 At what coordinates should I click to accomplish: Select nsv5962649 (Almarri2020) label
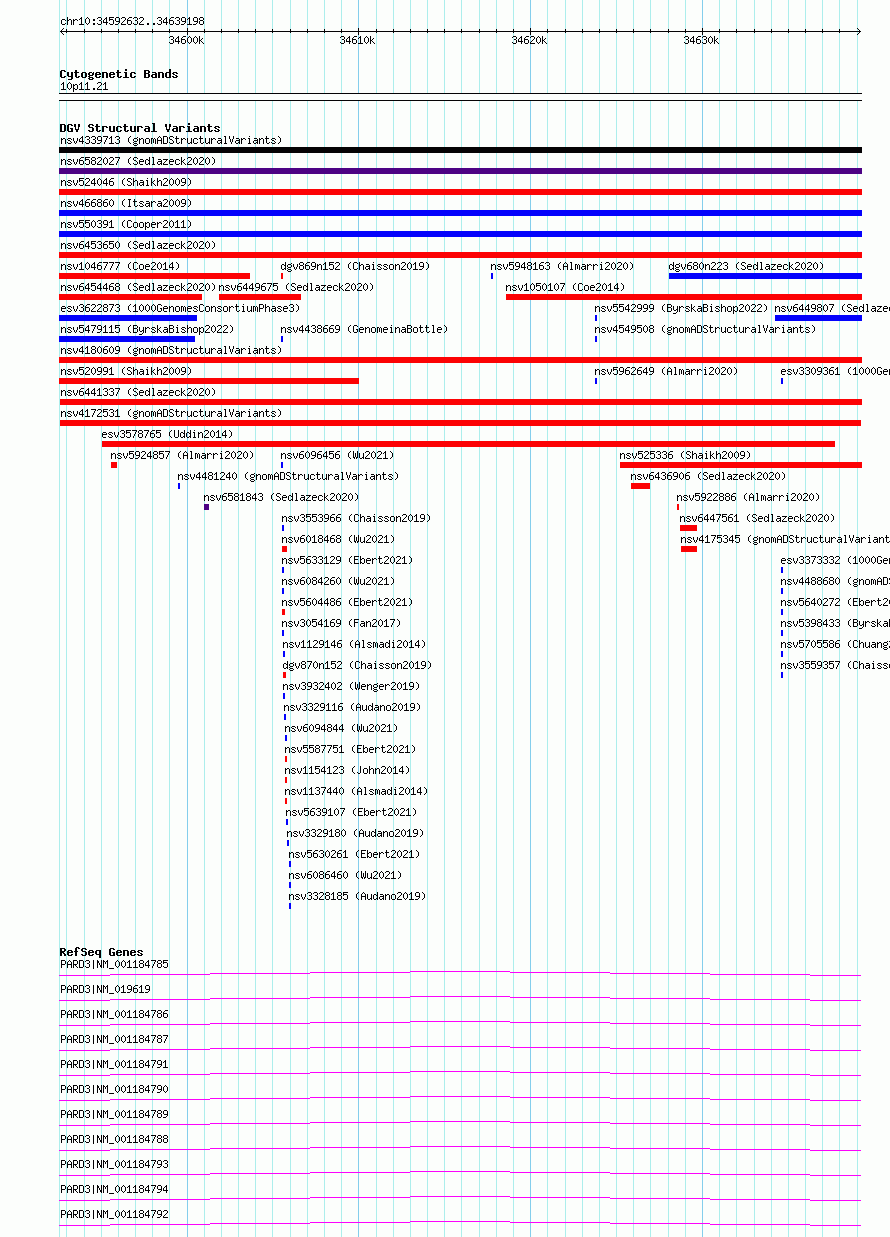coord(666,371)
